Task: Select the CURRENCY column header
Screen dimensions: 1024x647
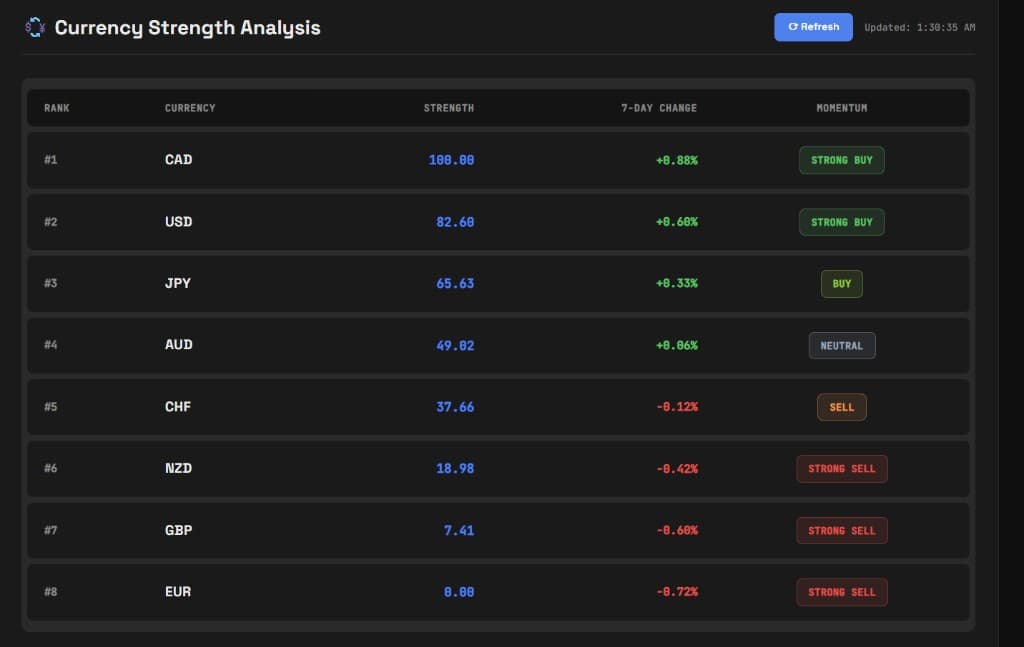Action: (190, 108)
